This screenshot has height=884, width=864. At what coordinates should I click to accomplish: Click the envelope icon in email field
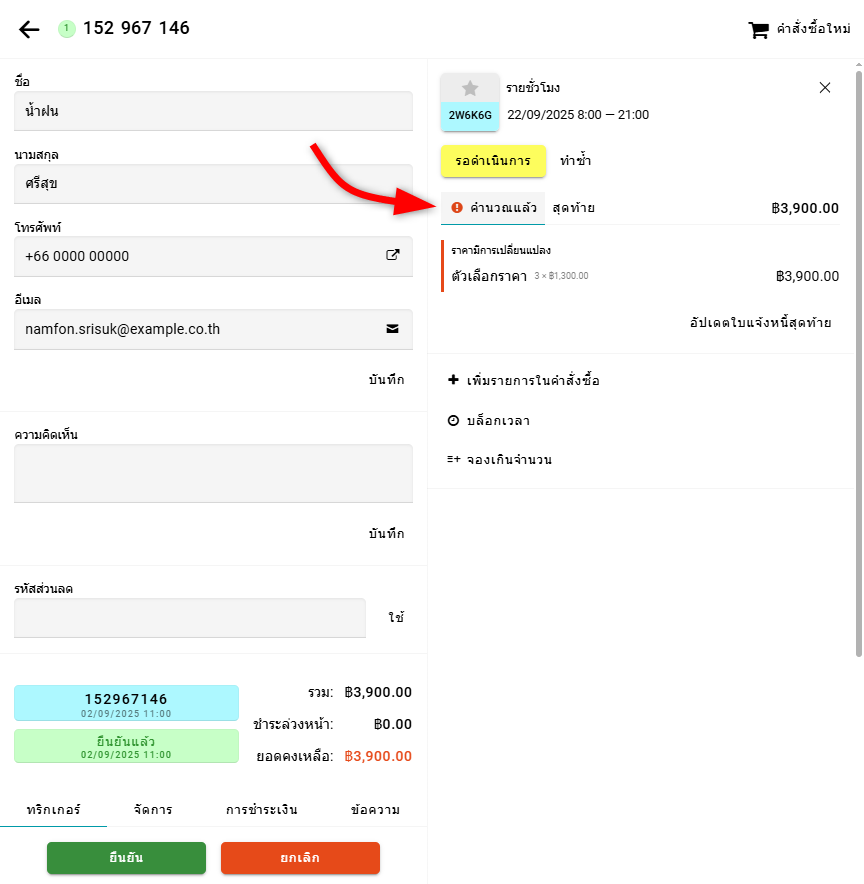393,327
